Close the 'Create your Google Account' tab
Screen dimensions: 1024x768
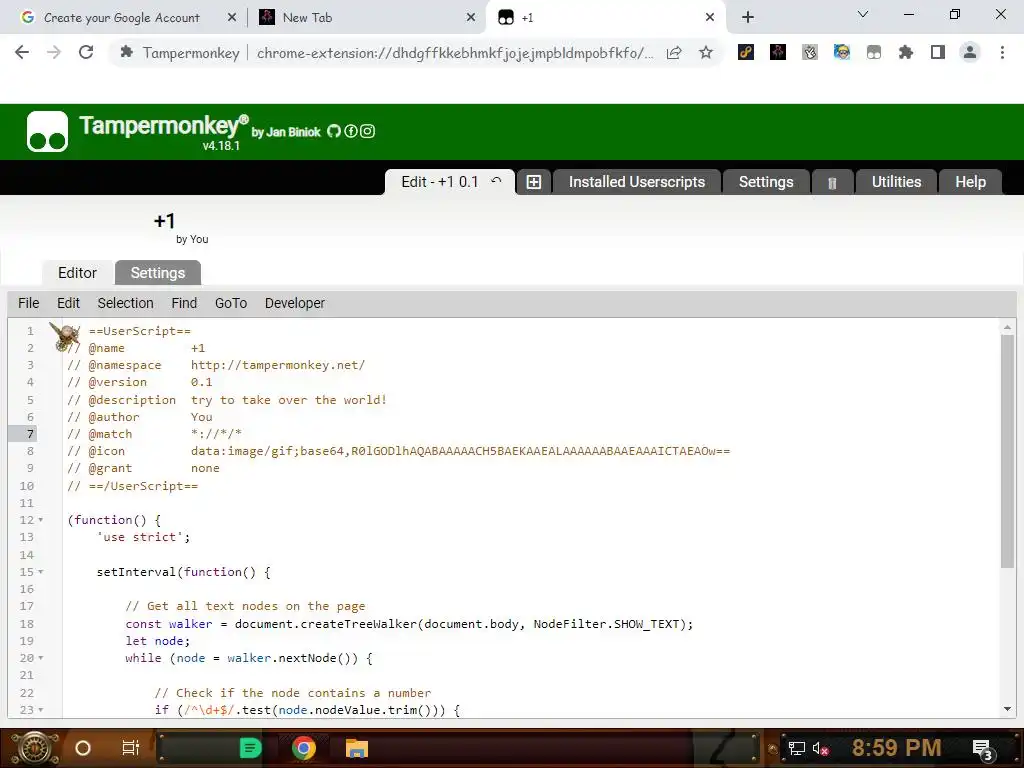[x=232, y=18]
